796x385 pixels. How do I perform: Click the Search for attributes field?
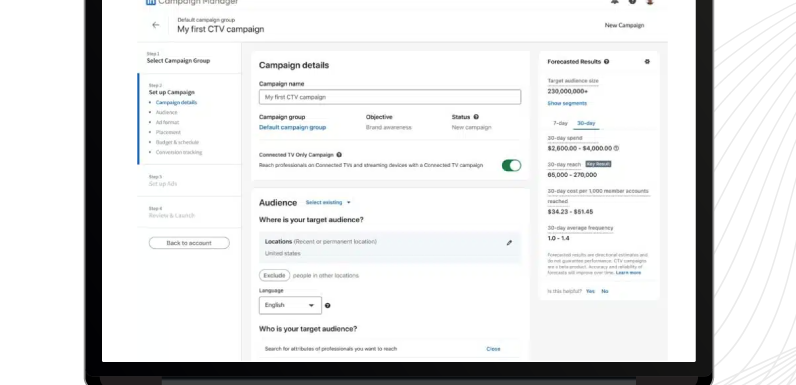(x=331, y=349)
